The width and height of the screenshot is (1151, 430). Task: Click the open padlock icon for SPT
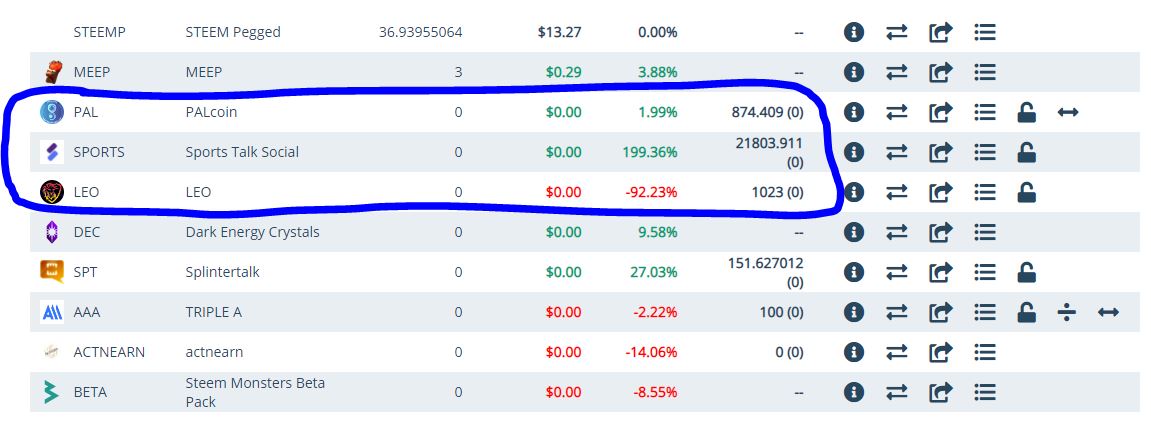(1026, 272)
